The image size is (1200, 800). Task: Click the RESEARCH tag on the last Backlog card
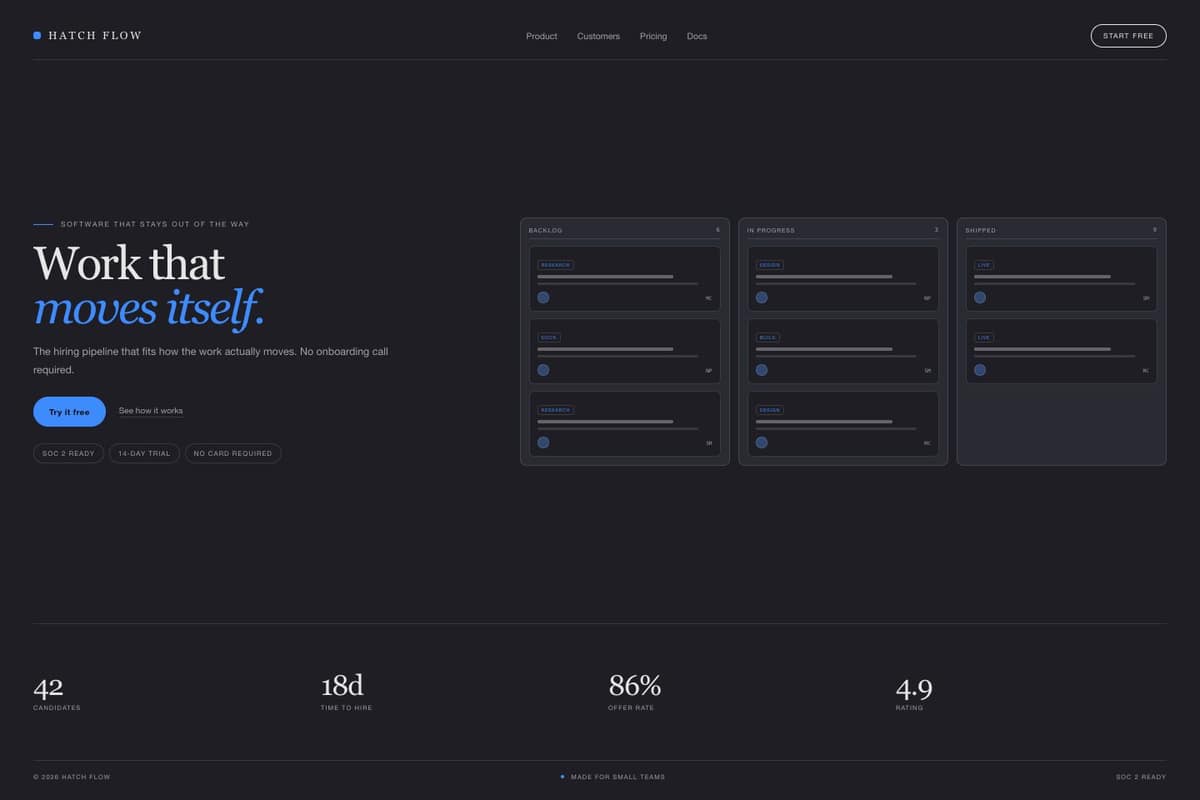pyautogui.click(x=555, y=410)
